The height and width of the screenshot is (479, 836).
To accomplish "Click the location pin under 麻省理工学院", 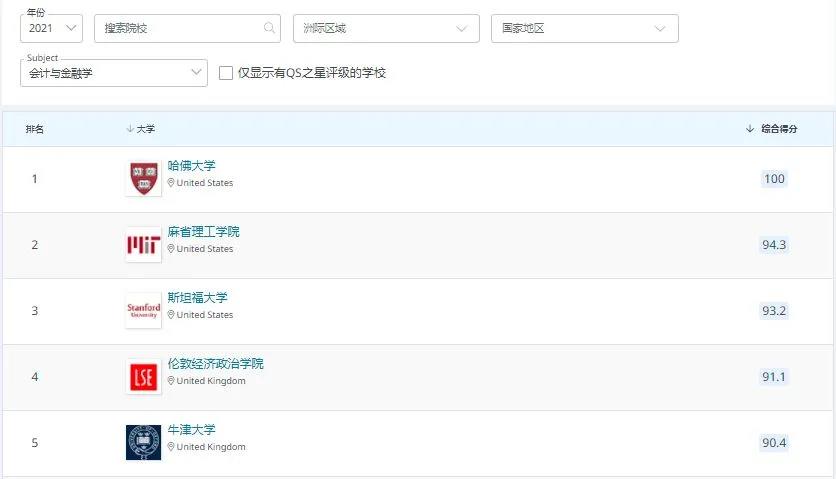I will click(171, 249).
